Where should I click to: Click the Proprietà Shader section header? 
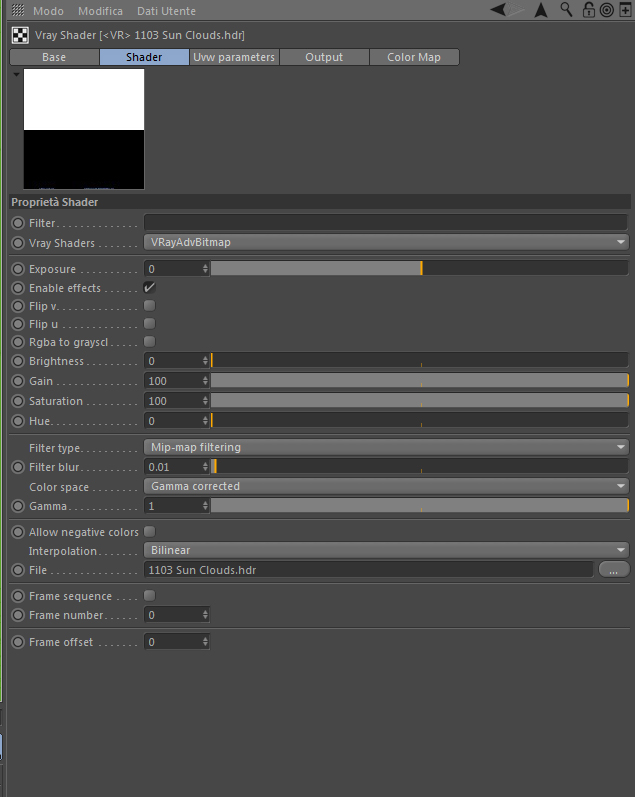click(x=320, y=202)
